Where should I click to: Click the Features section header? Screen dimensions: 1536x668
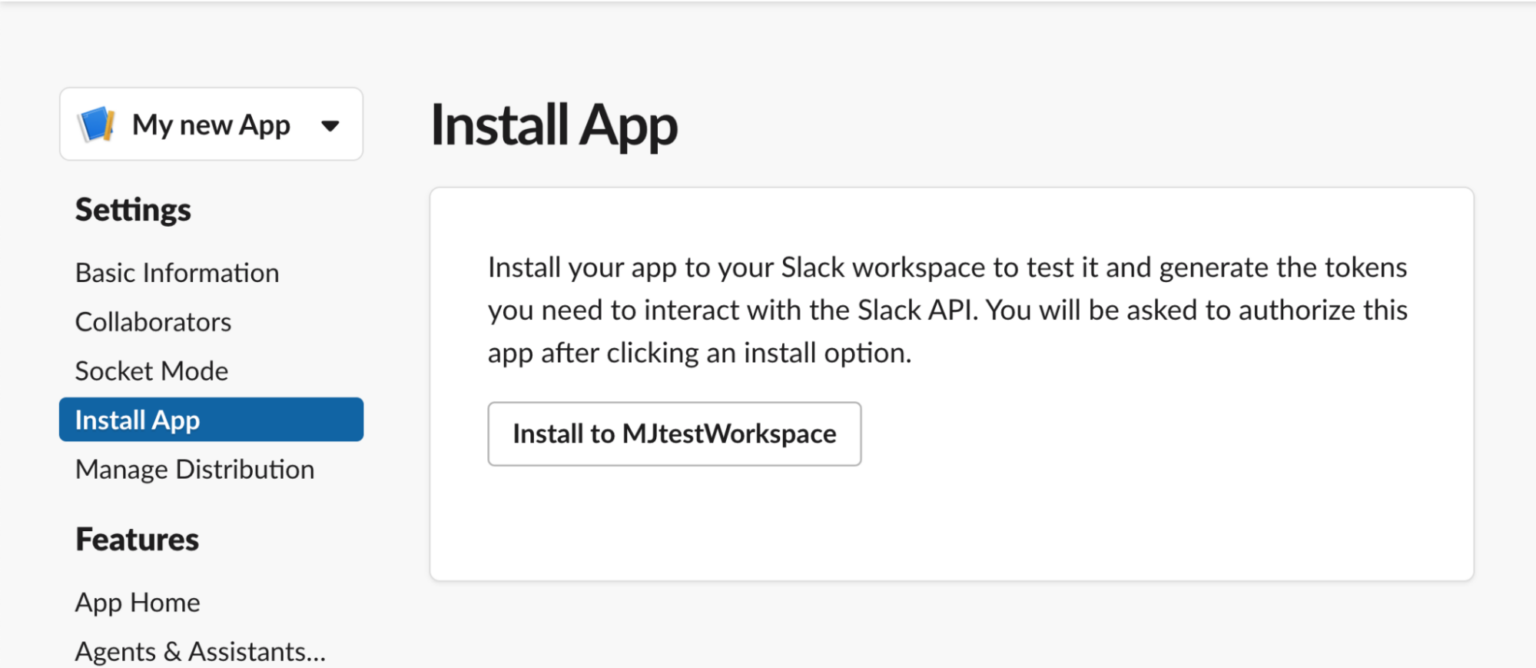tap(137, 538)
